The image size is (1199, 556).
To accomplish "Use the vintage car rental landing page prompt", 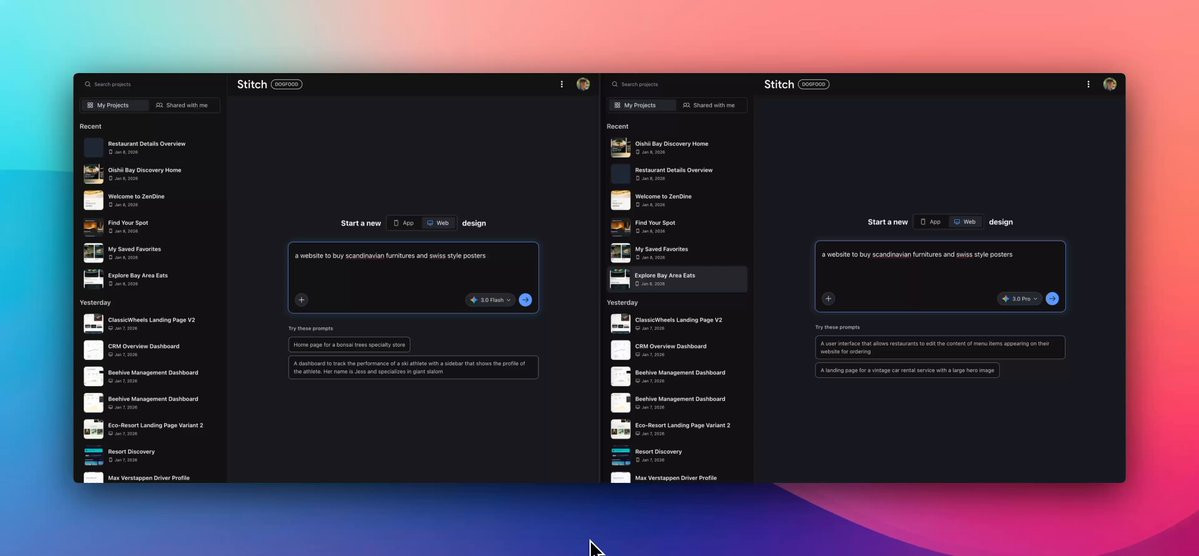I will (907, 370).
